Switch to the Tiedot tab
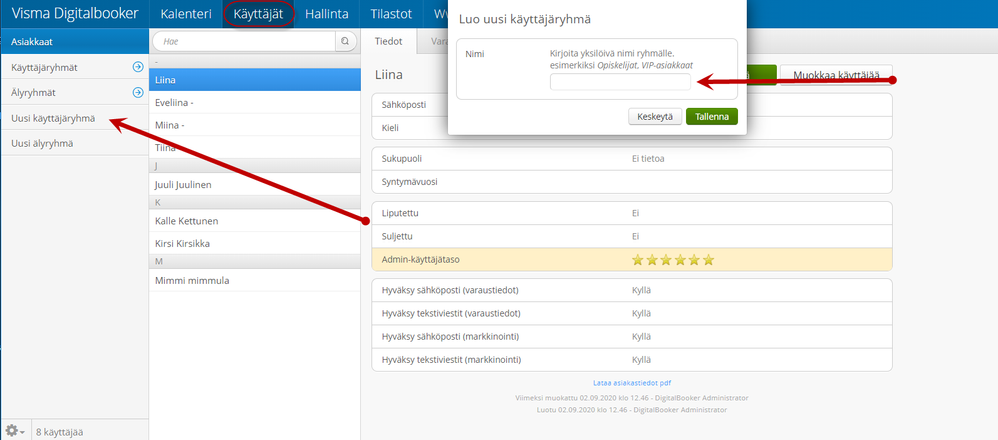The image size is (998, 440). pyautogui.click(x=389, y=41)
